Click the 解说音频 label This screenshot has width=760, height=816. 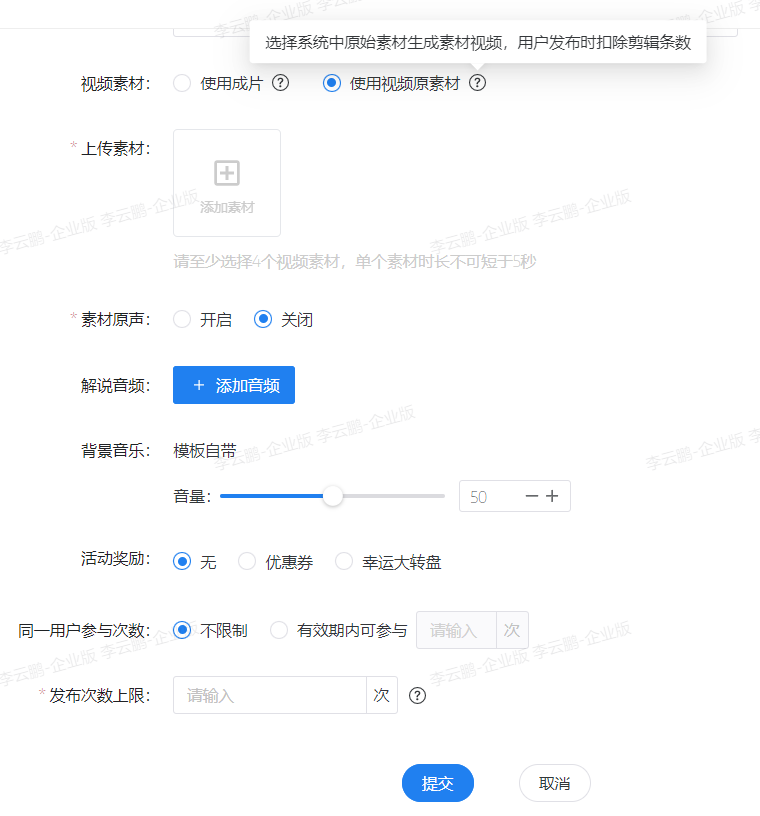pos(116,386)
